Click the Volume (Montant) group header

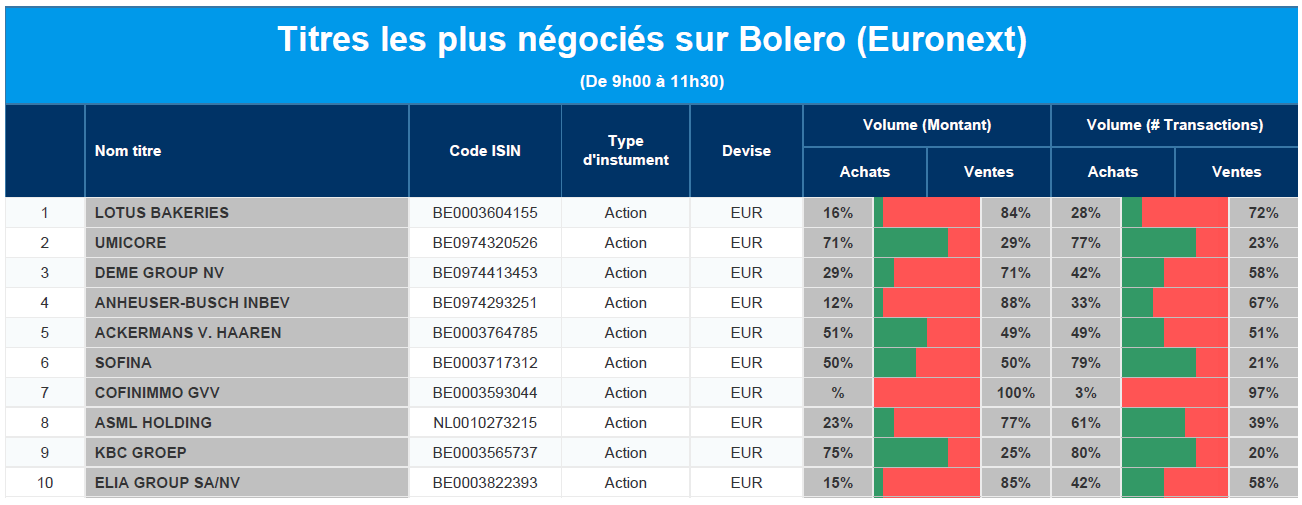[927, 126]
